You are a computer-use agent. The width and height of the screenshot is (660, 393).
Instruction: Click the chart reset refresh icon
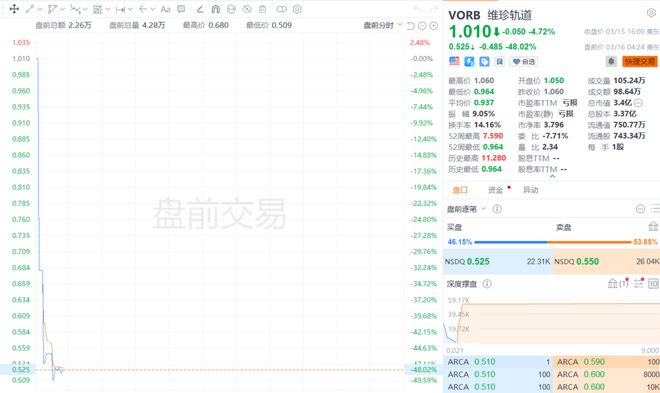pos(411,26)
